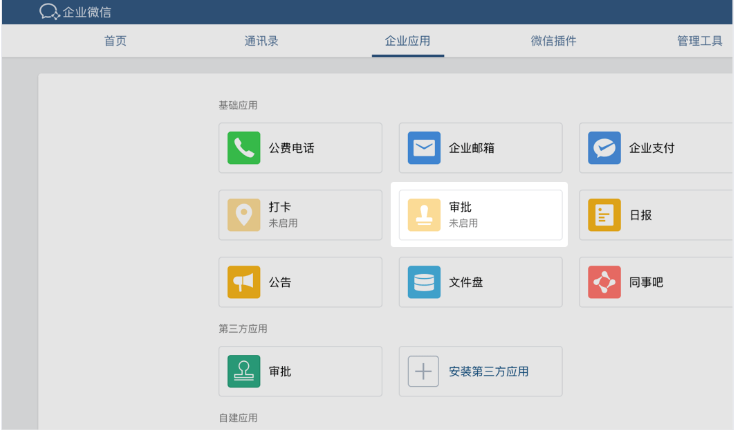
Task: Click the orange report icon for 日报
Action: click(604, 215)
